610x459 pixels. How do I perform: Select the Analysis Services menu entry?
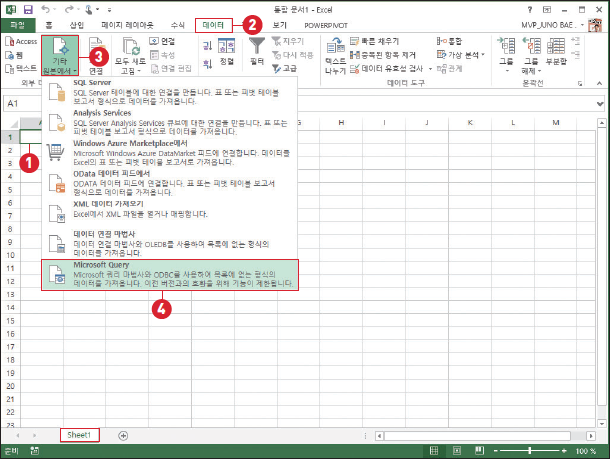pos(170,123)
